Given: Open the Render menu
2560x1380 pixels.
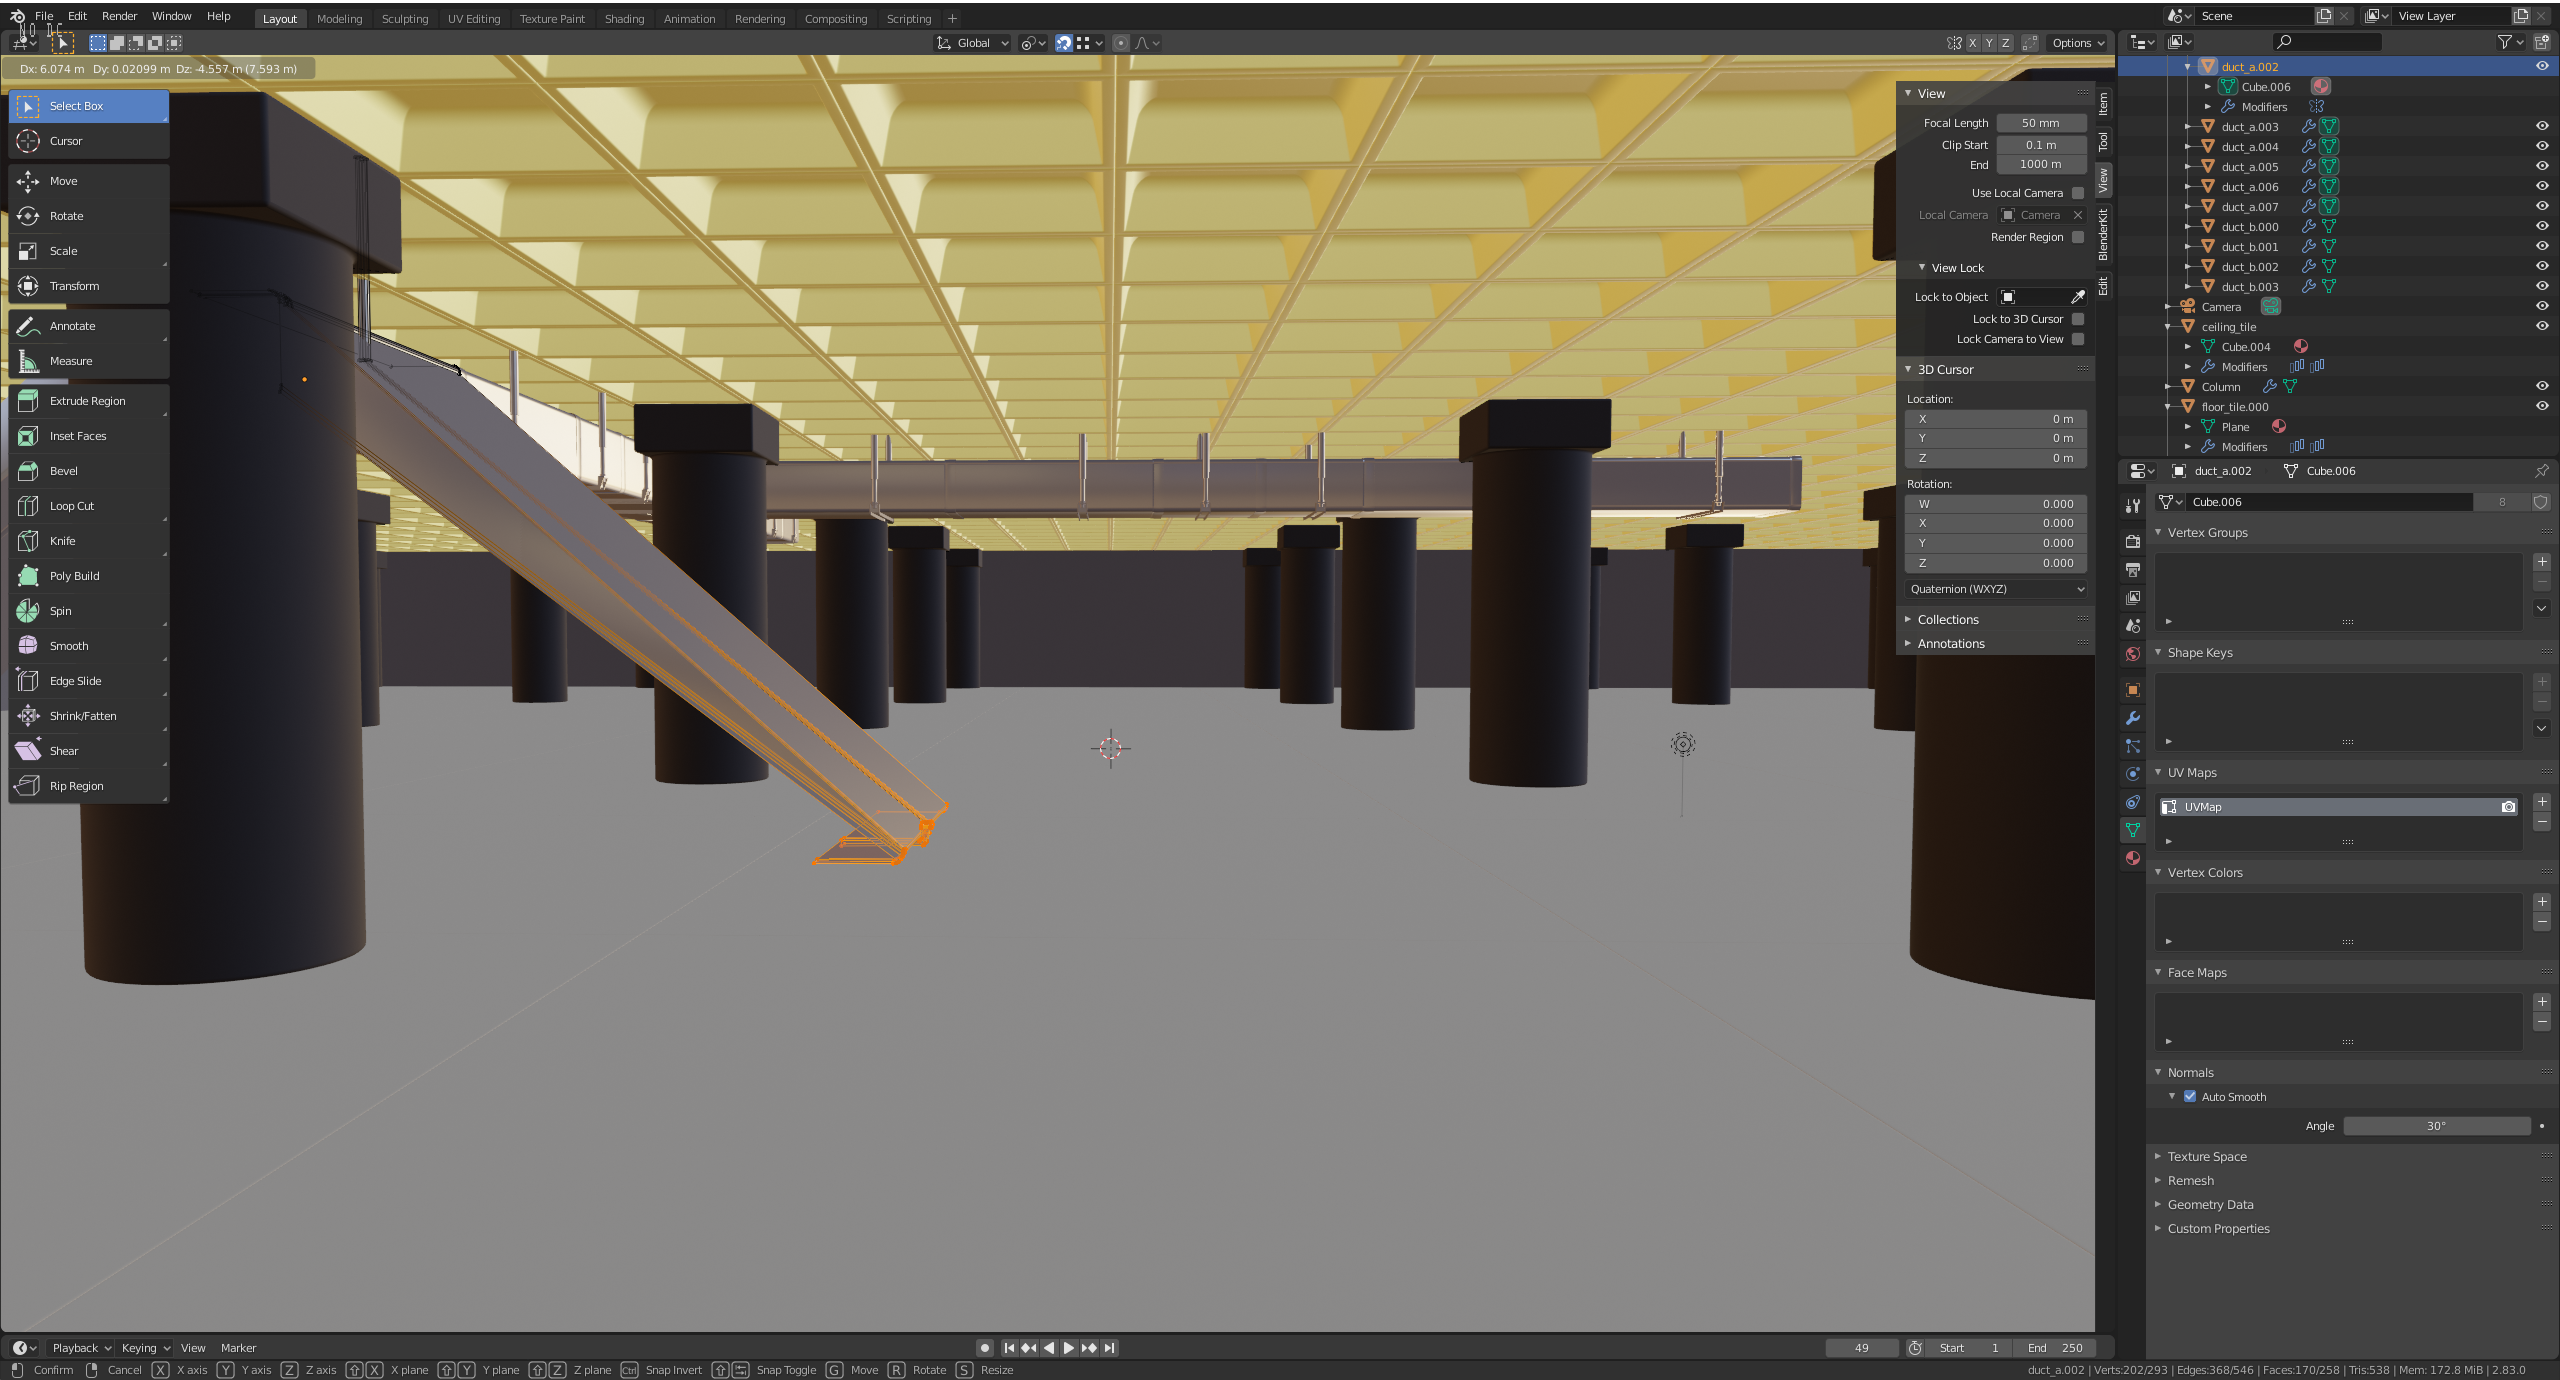Looking at the screenshot, I should pyautogui.click(x=119, y=16).
